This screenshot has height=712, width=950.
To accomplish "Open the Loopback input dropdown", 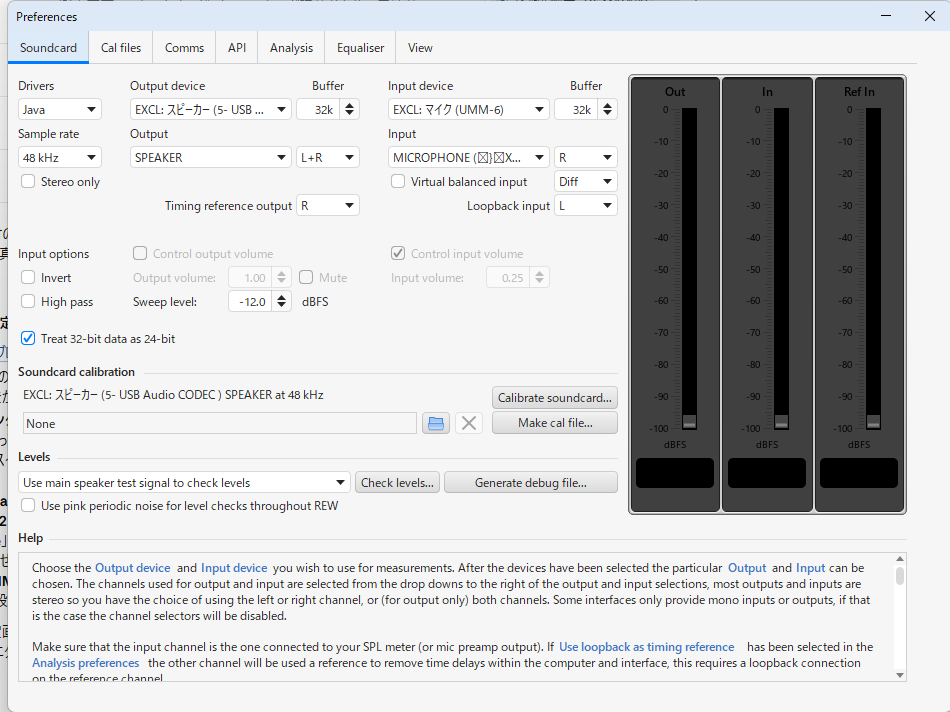I will point(586,205).
